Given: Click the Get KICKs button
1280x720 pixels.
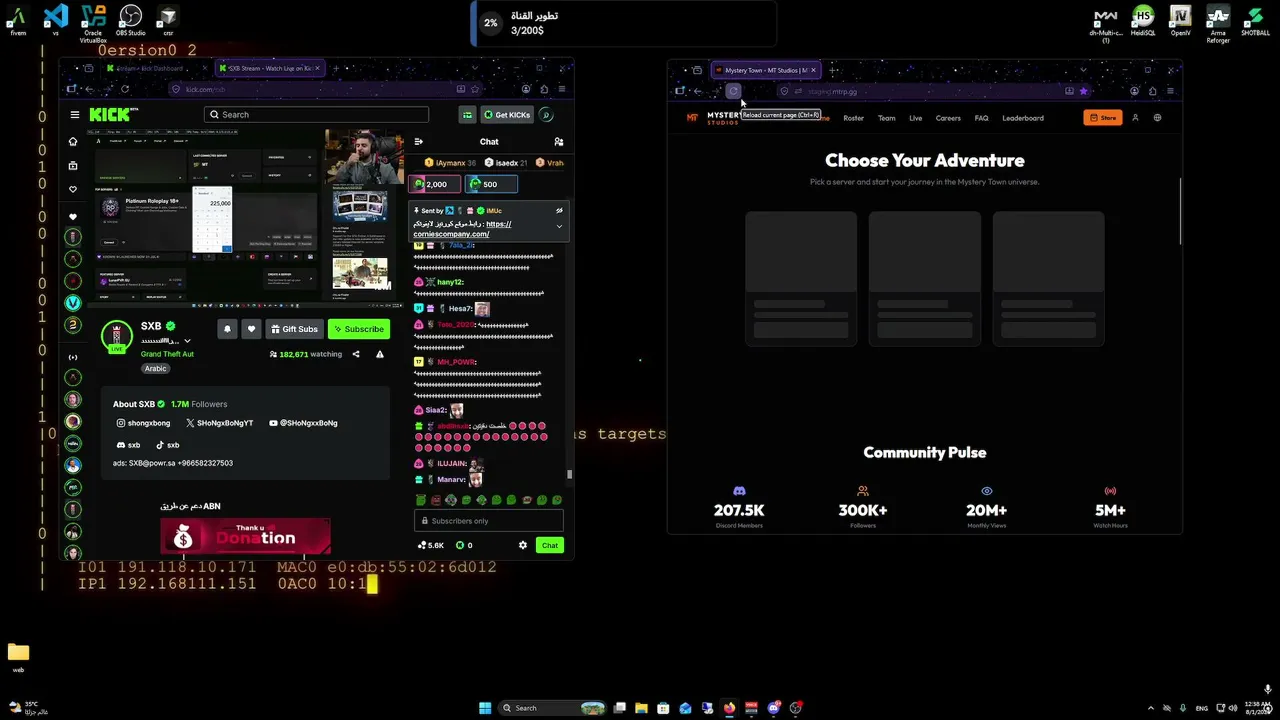Looking at the screenshot, I should (x=506, y=115).
